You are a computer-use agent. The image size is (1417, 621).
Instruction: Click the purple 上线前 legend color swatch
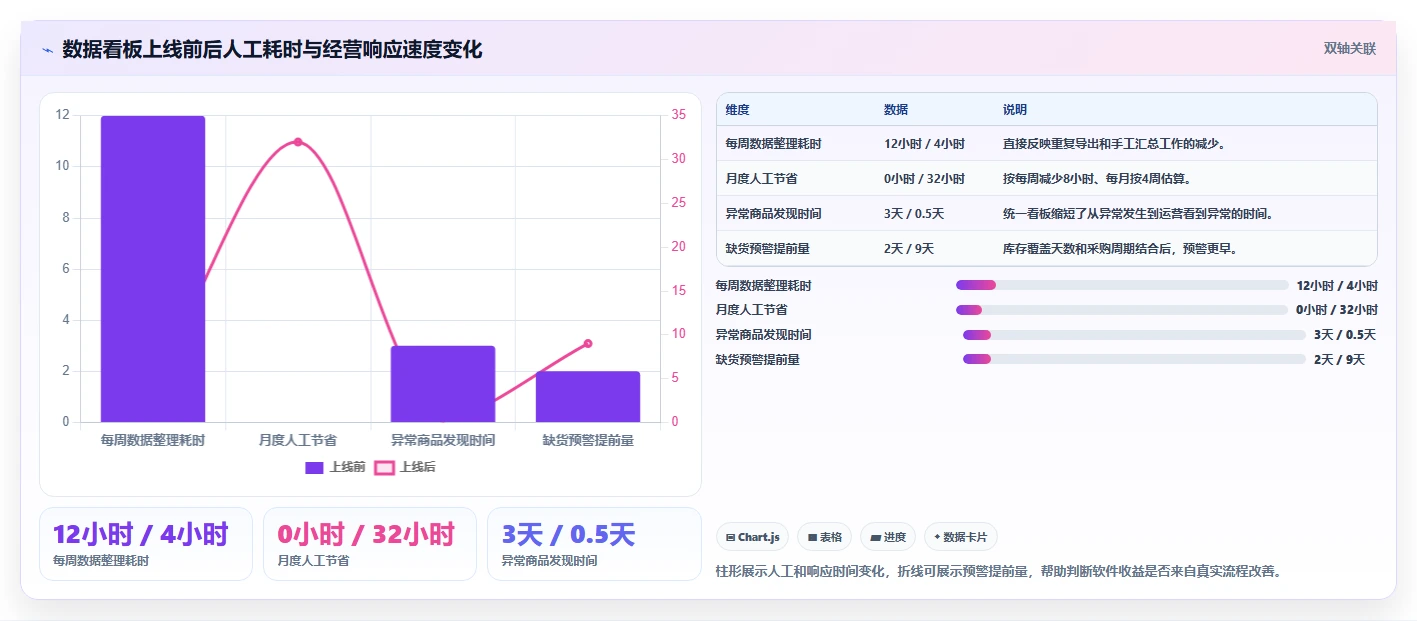(314, 467)
